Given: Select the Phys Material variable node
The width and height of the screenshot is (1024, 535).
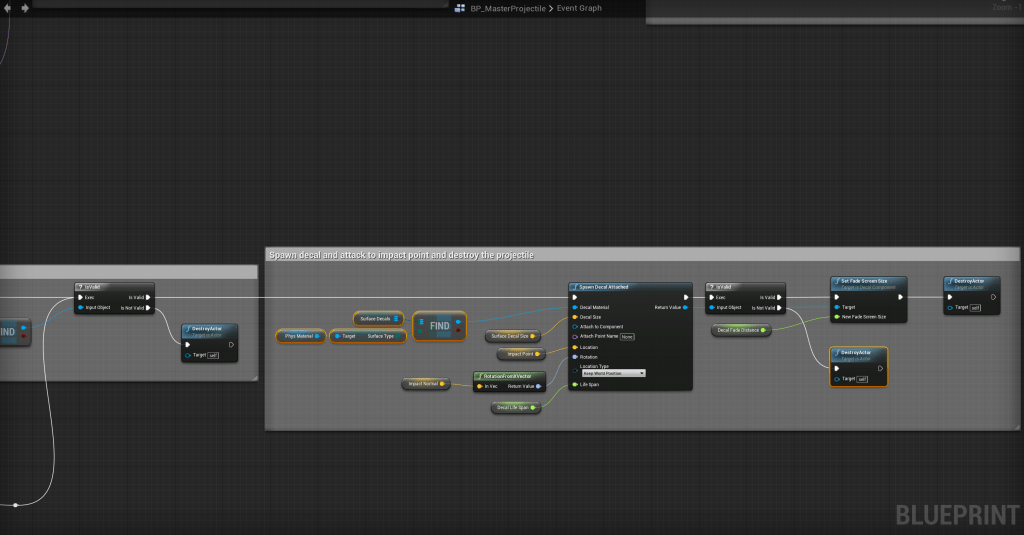Looking at the screenshot, I should [x=300, y=336].
